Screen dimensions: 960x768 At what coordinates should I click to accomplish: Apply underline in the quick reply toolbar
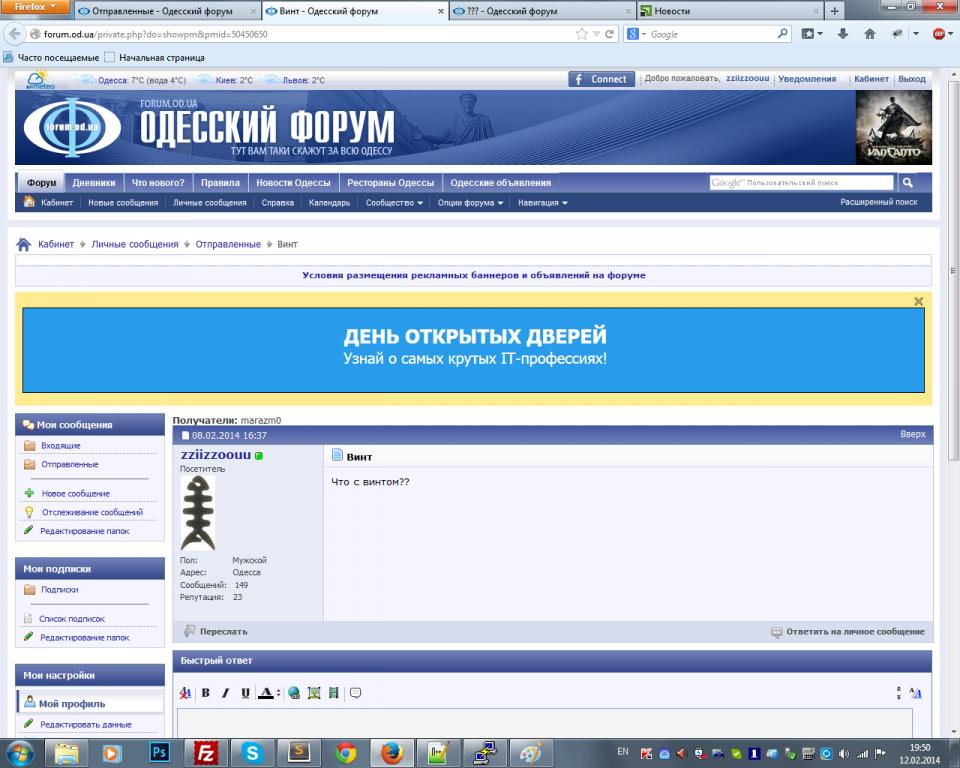click(245, 693)
